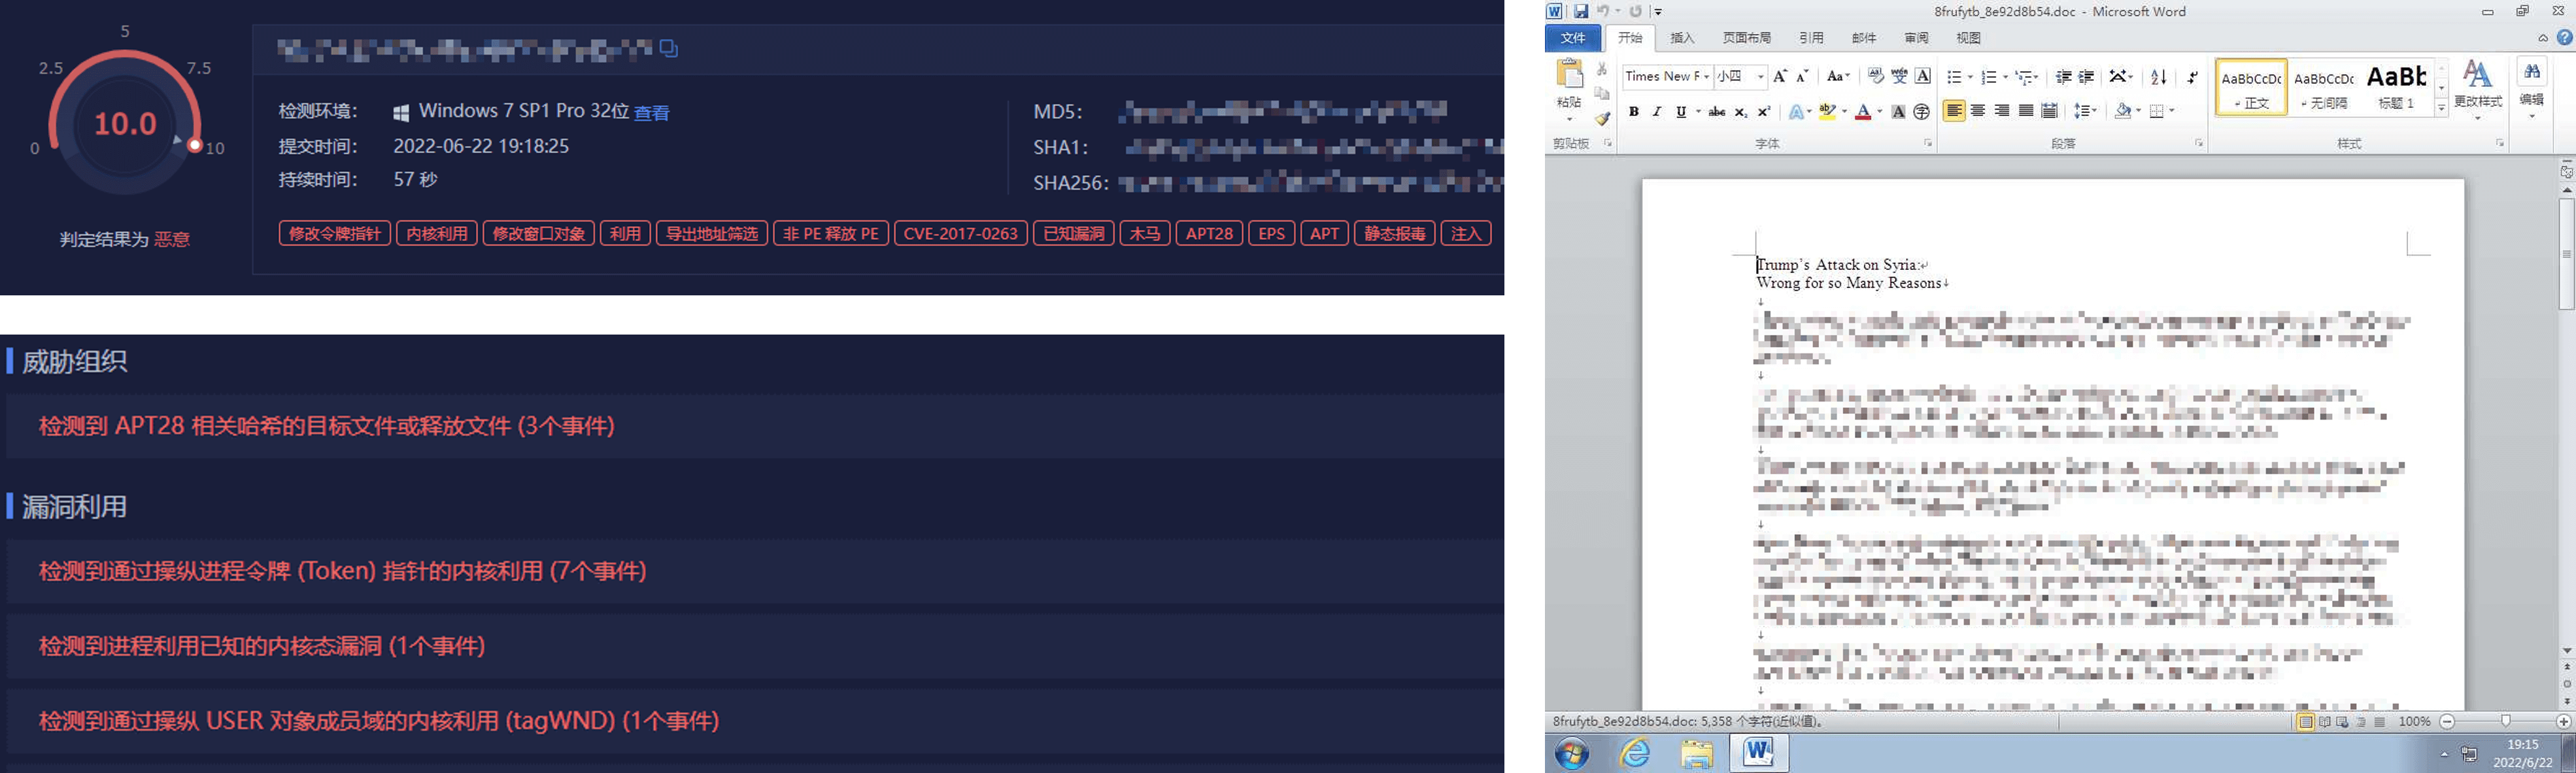Open the font size 小四 dropdown
This screenshot has height=773, width=2576.
[x=1760, y=77]
